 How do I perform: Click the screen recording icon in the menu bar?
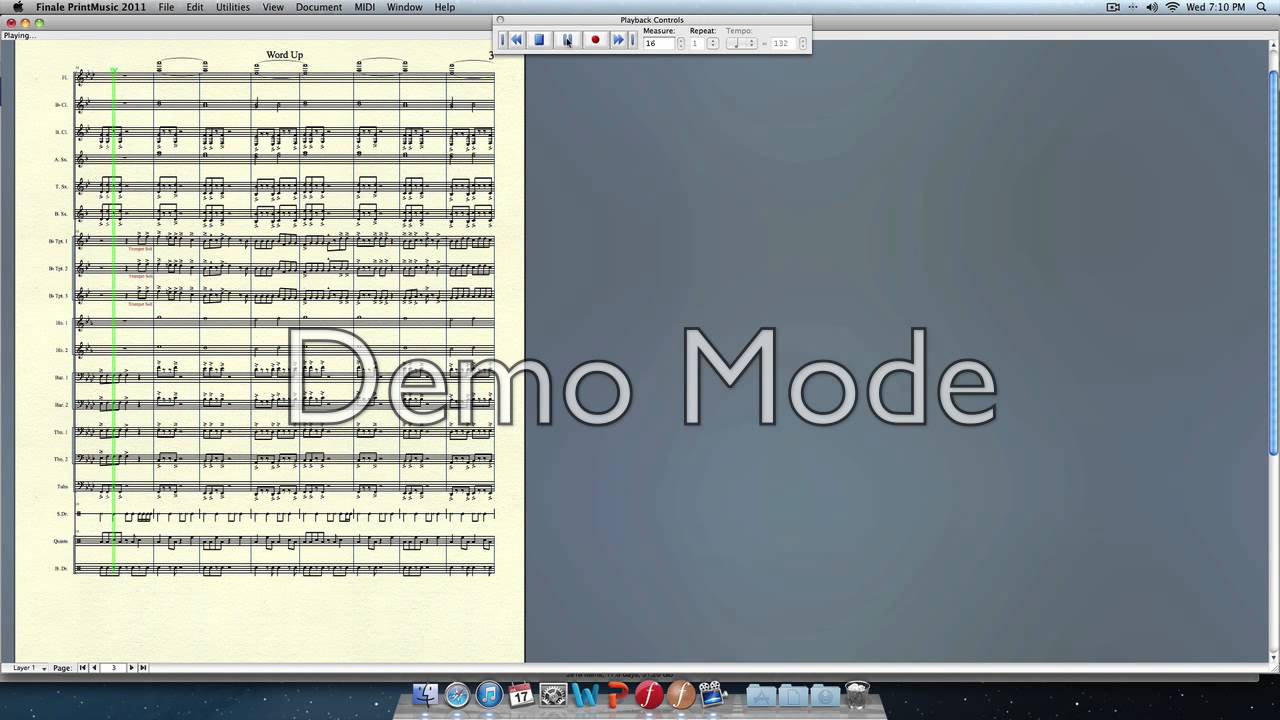pyautogui.click(x=1113, y=7)
